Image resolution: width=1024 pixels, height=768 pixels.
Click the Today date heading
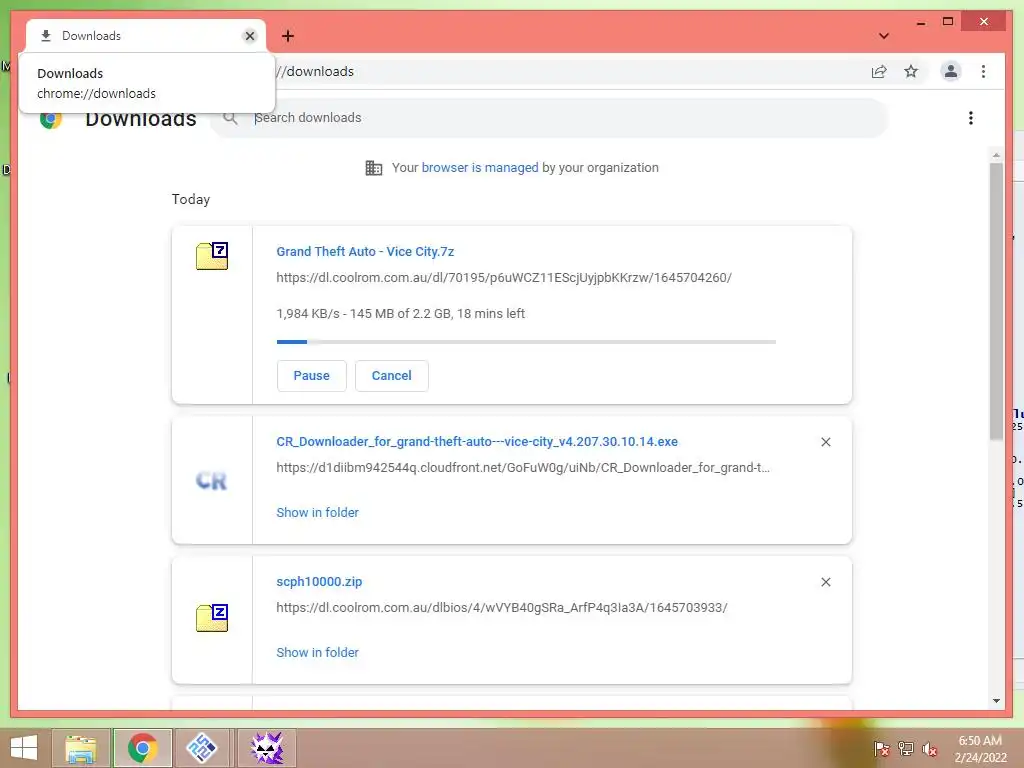(191, 199)
